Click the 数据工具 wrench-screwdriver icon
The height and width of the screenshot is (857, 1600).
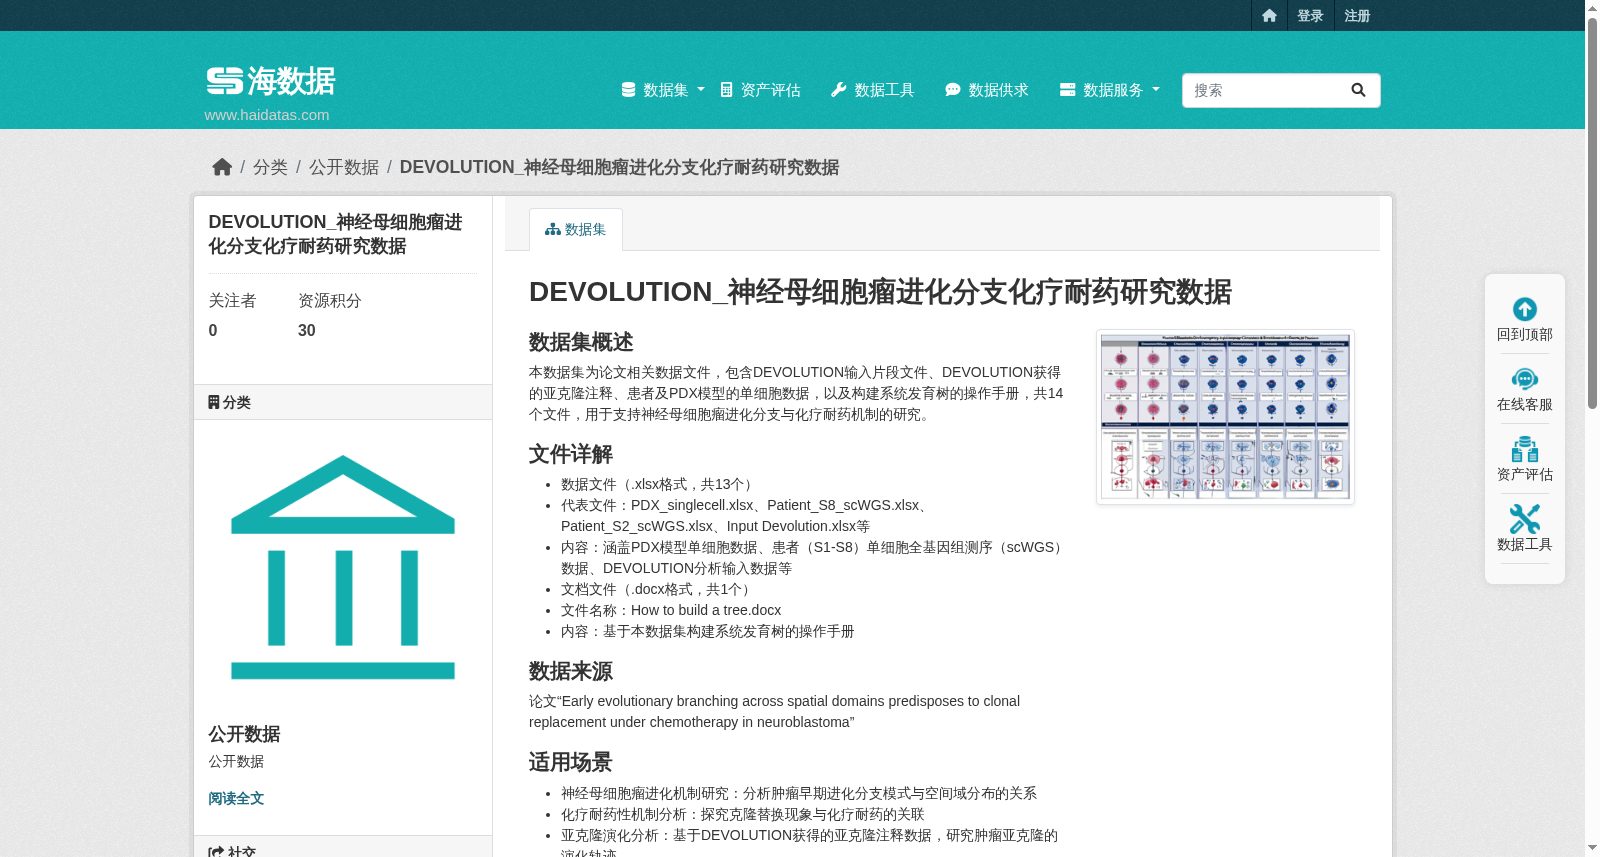click(1525, 519)
